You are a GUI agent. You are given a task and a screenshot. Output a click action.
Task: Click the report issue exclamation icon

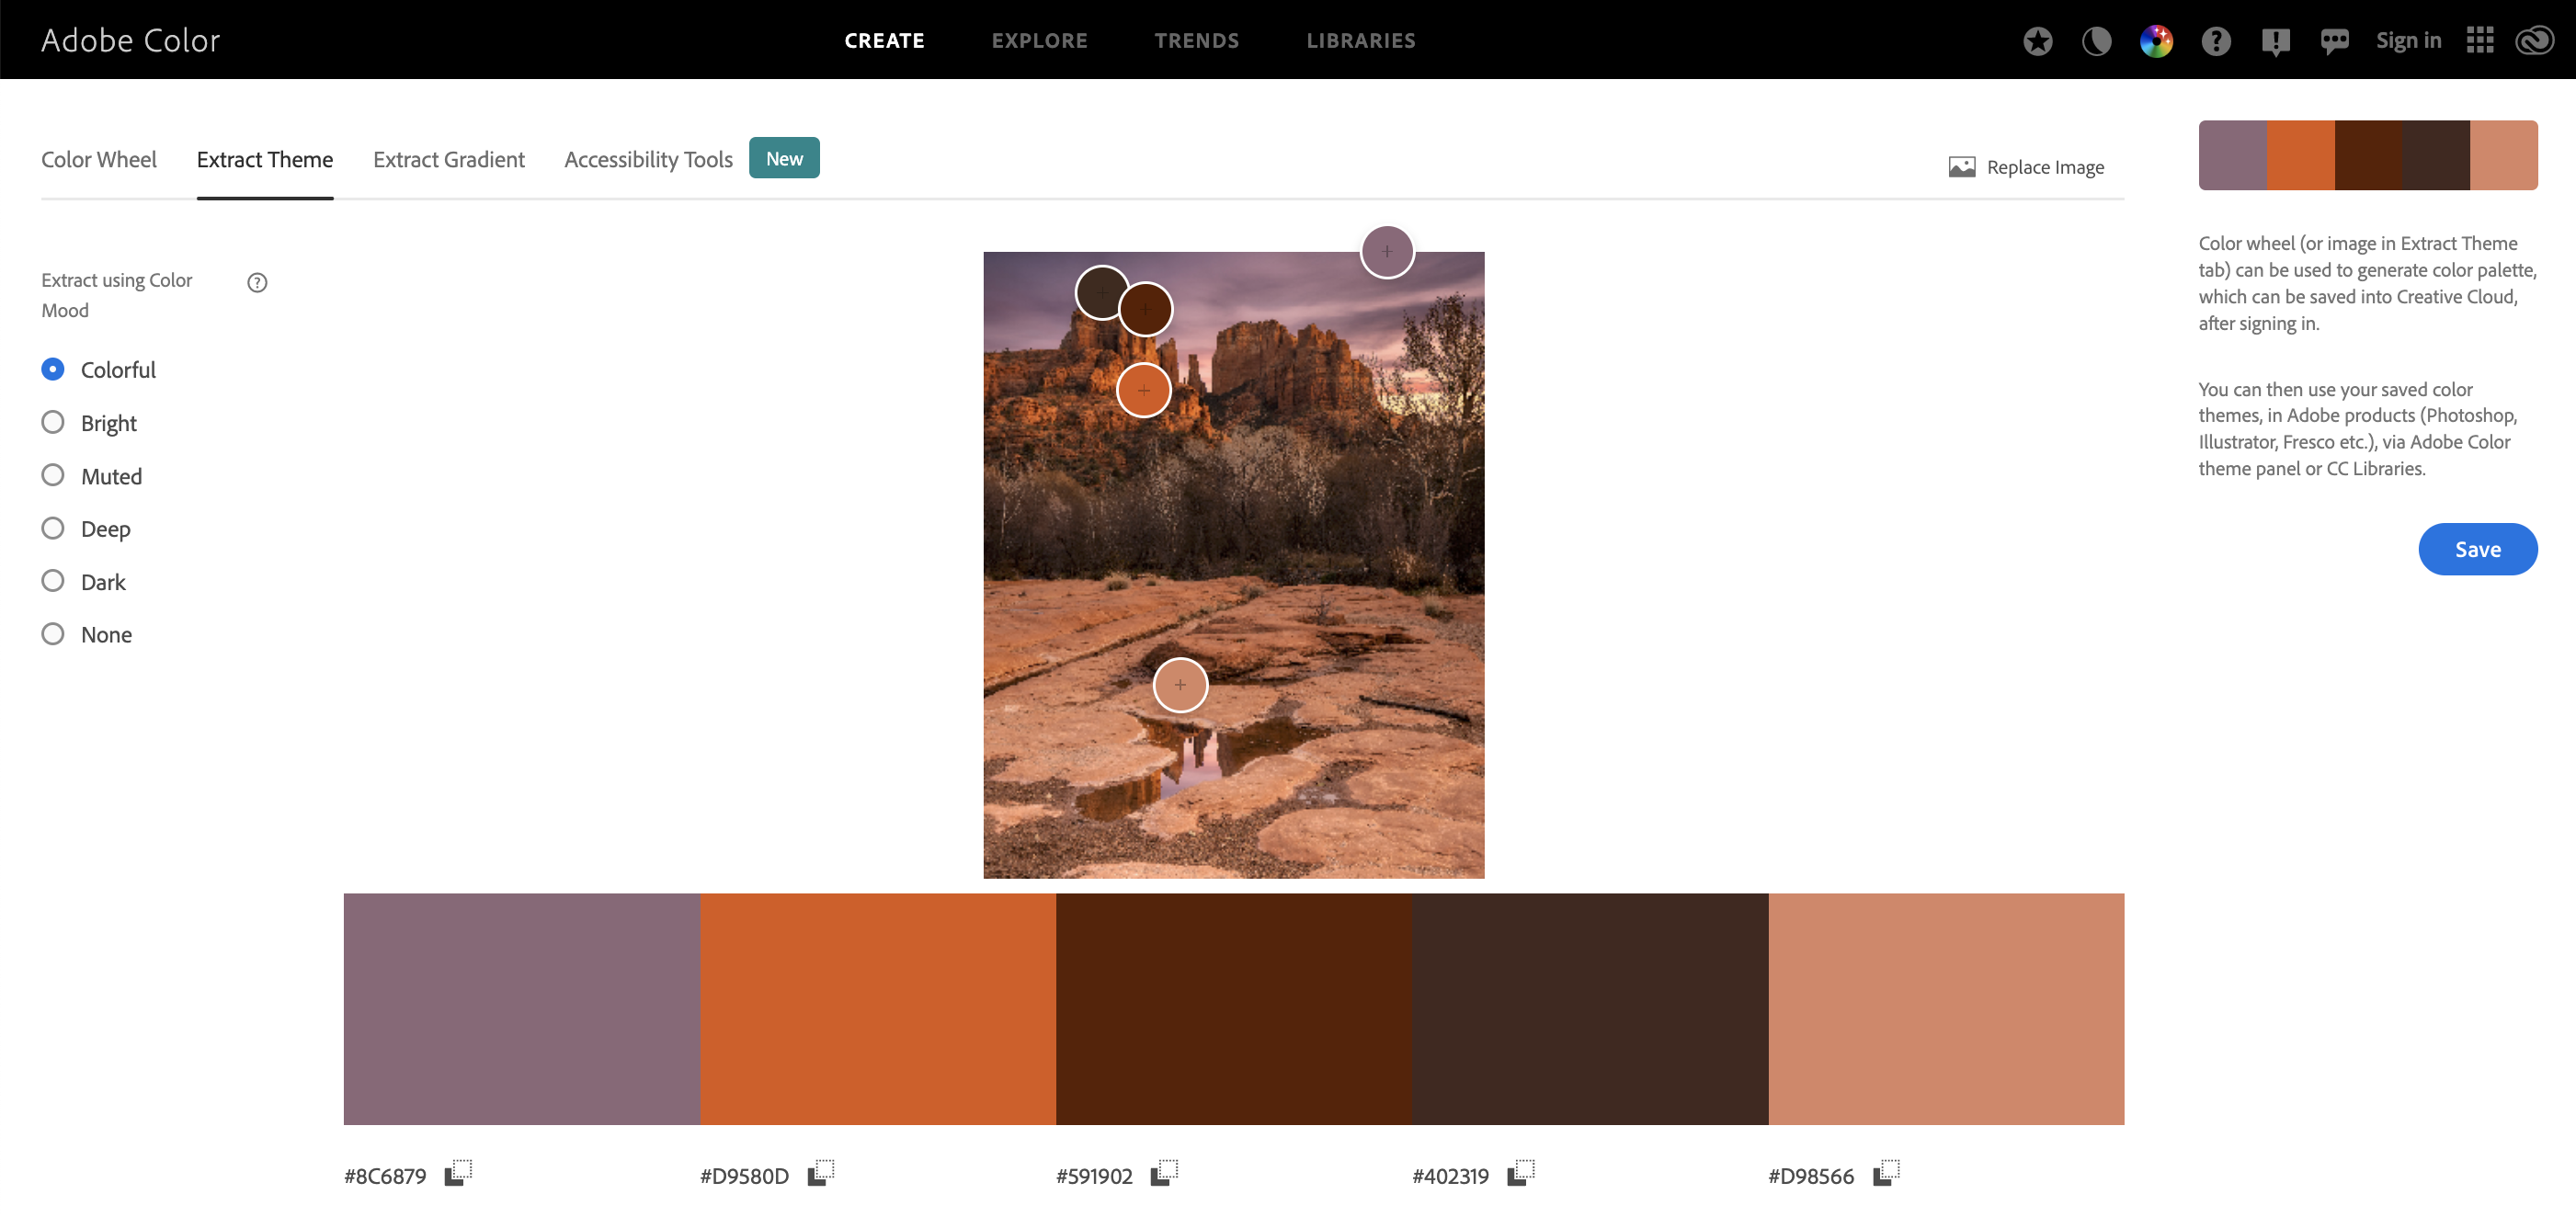click(2275, 41)
